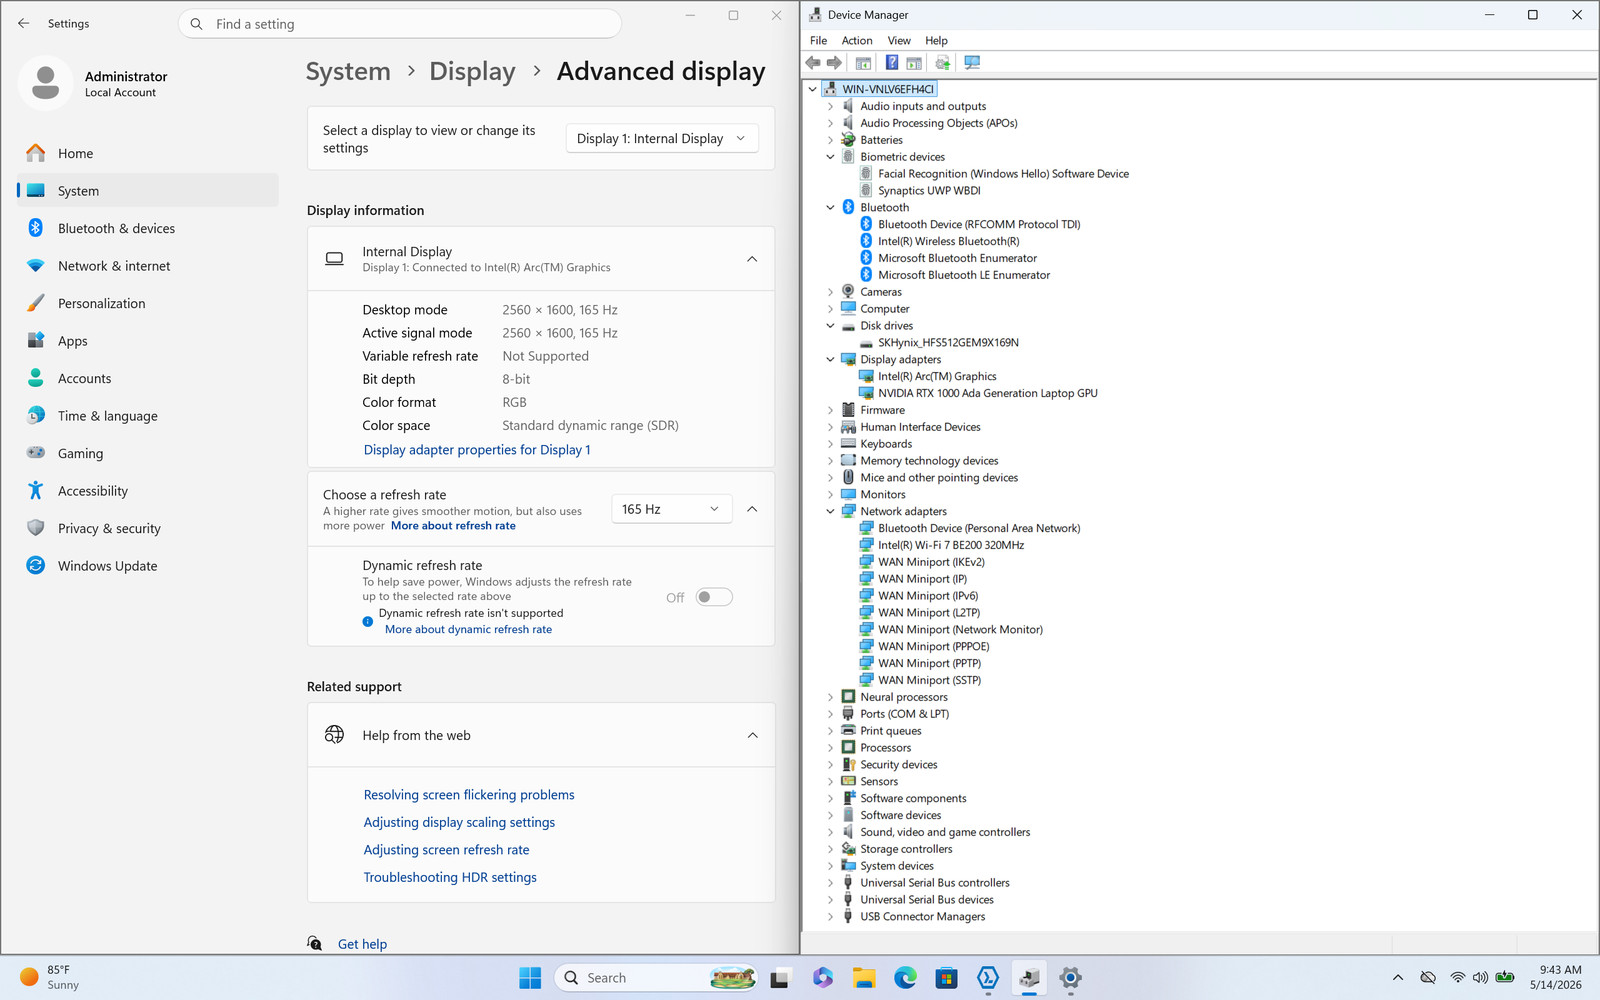This screenshot has height=1000, width=1600.
Task: Open Personalization in the Settings sidebar
Action: tap(148, 303)
